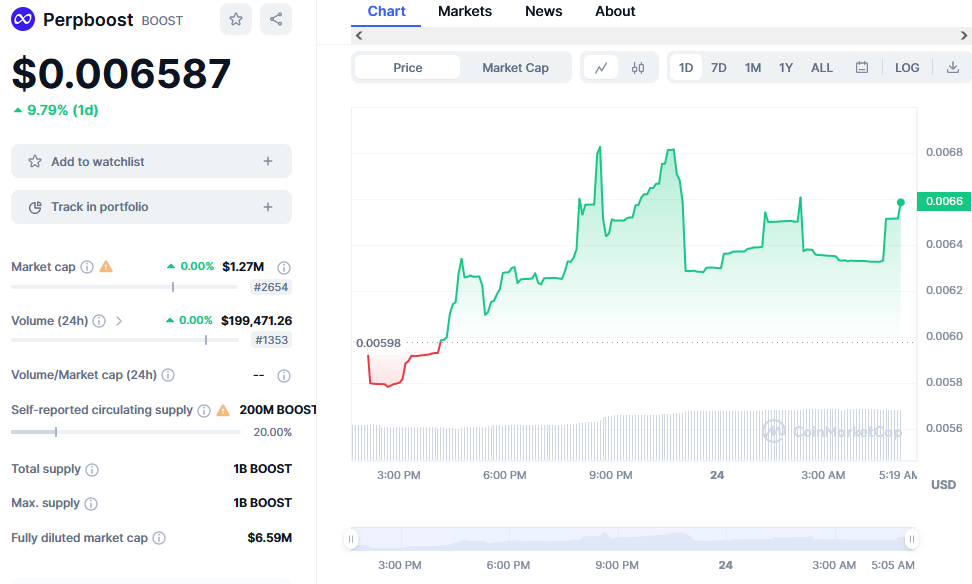Click the green latest price point on chart

pos(901,202)
